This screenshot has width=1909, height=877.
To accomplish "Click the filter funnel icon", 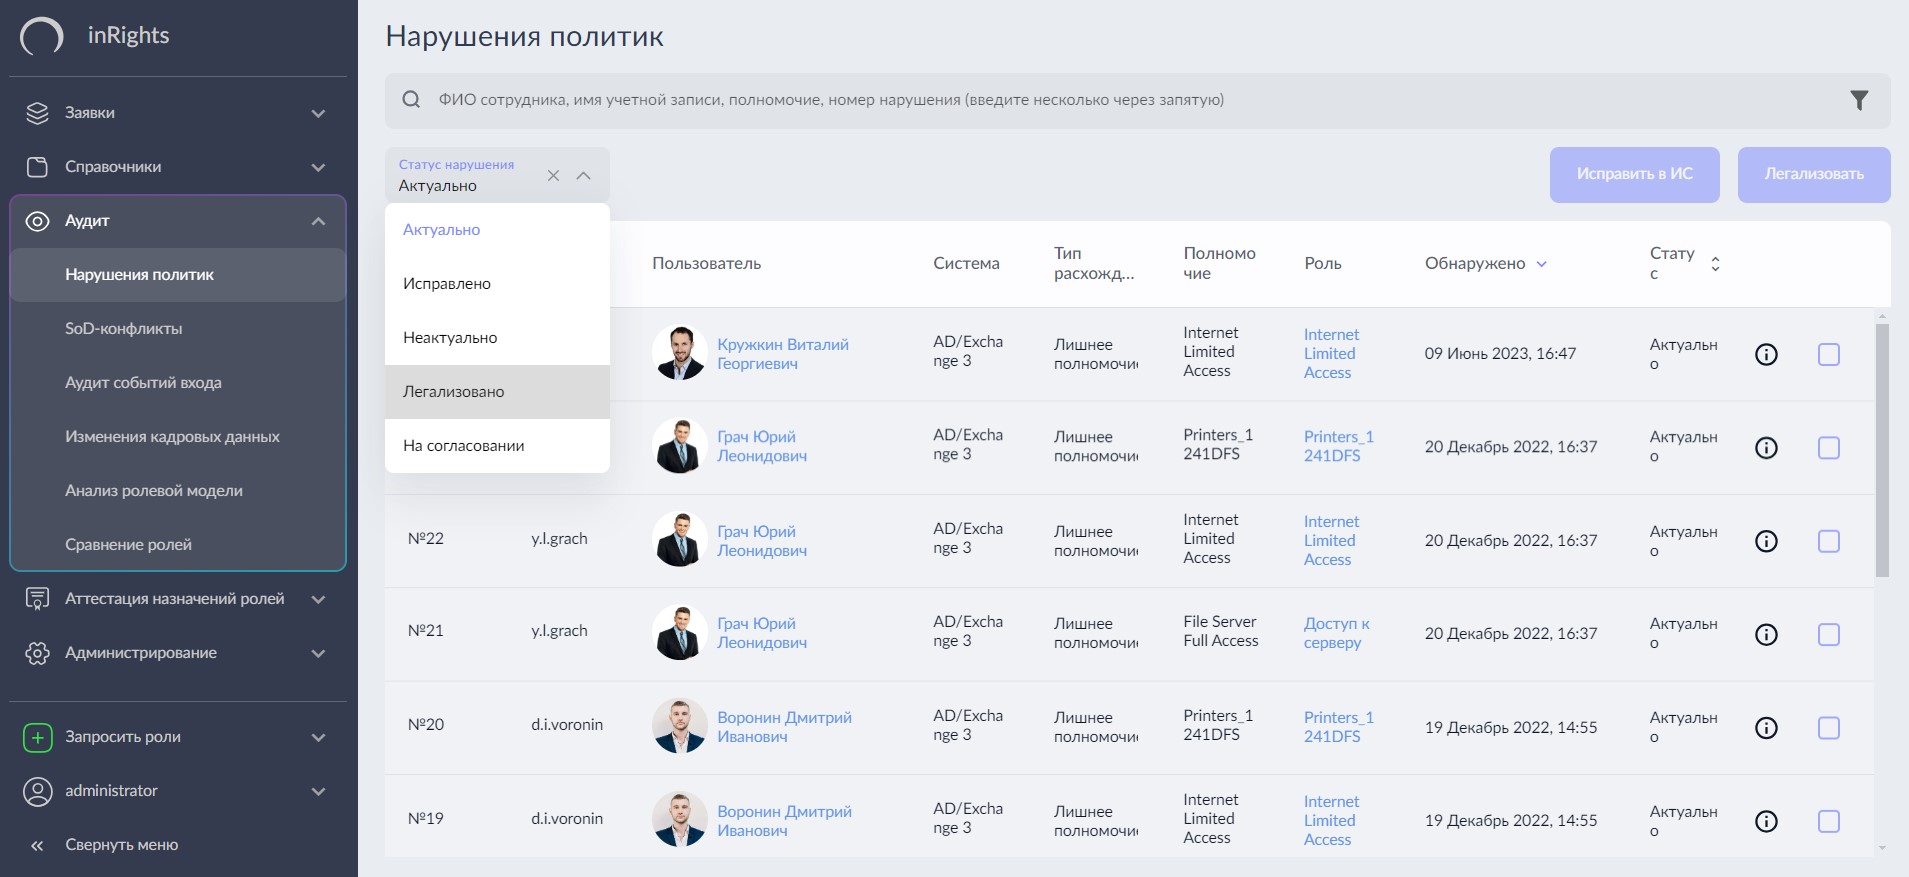I will pyautogui.click(x=1858, y=100).
